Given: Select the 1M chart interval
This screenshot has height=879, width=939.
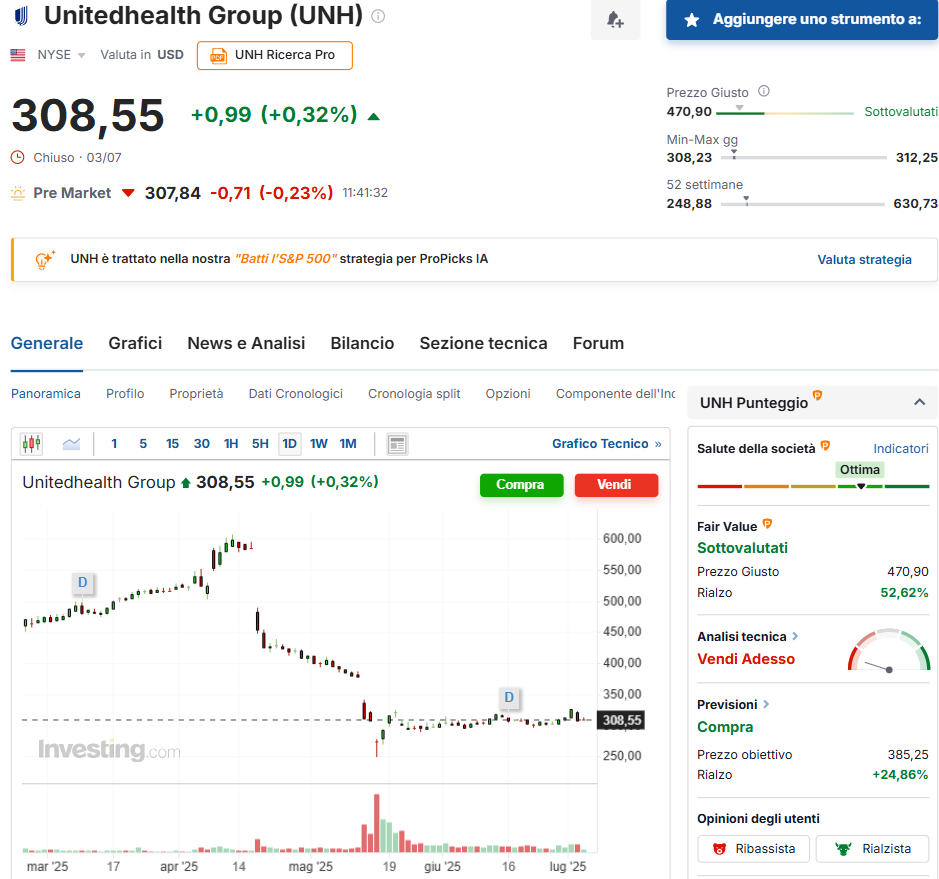Looking at the screenshot, I should point(348,444).
